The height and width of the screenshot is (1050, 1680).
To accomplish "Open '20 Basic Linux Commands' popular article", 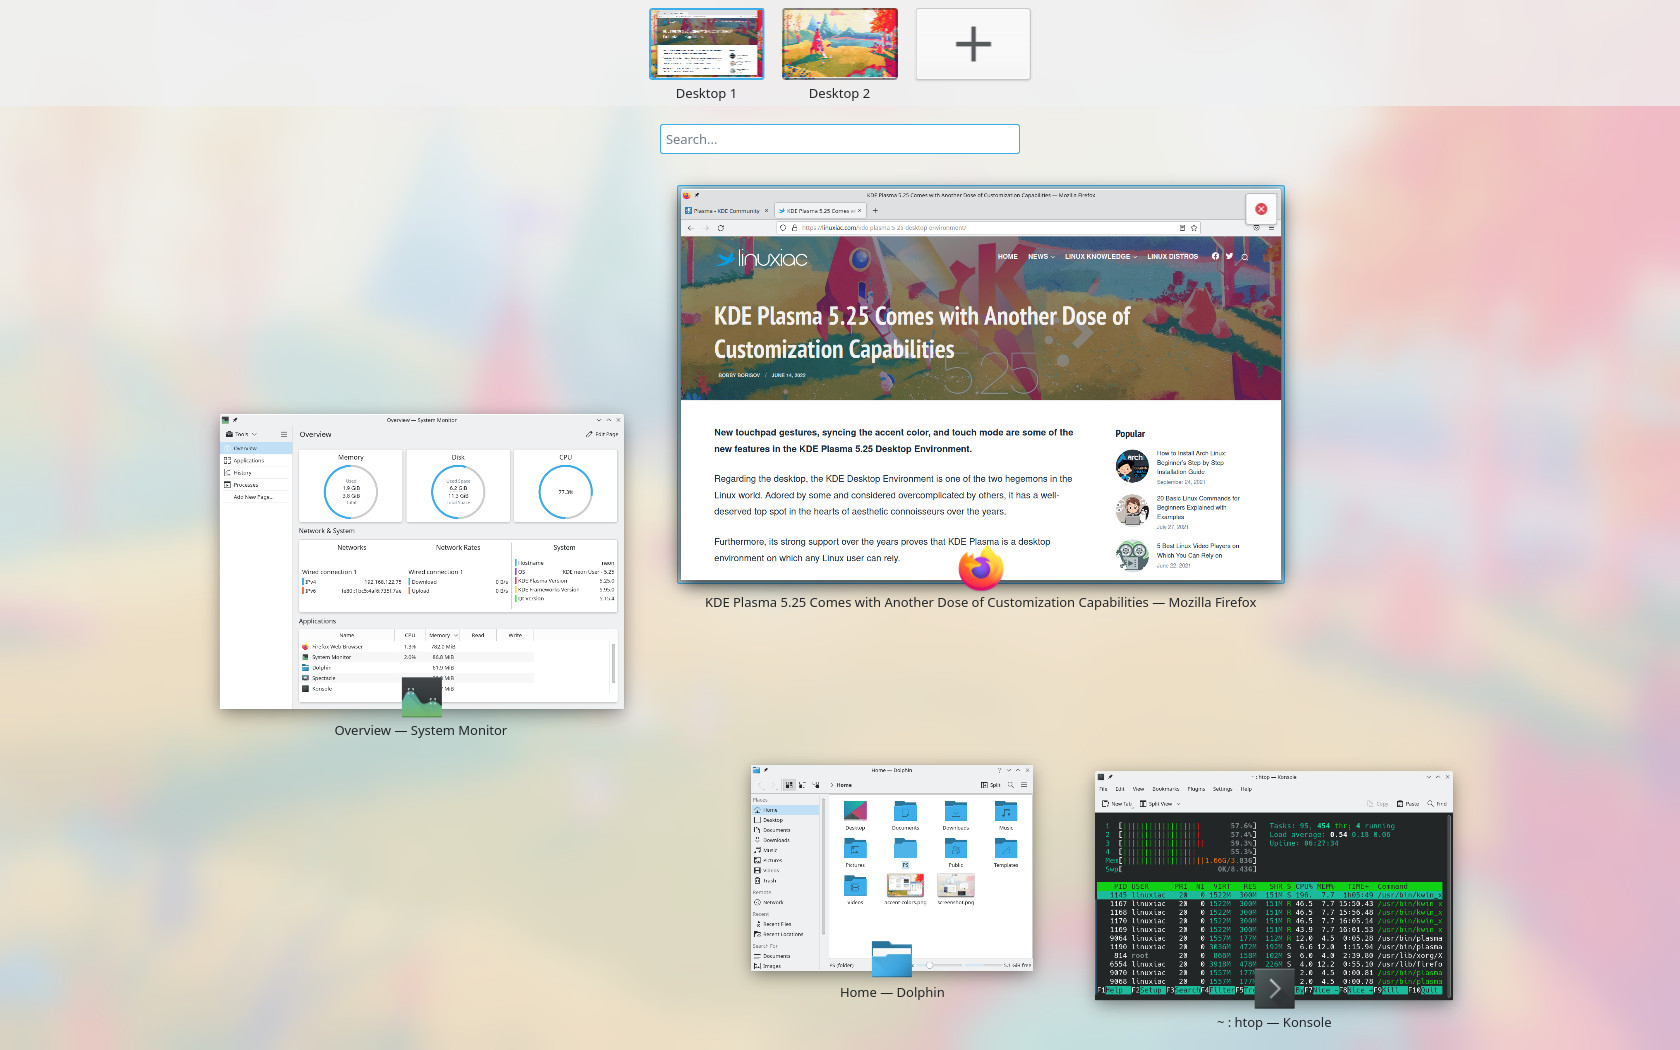I will click(x=1198, y=507).
